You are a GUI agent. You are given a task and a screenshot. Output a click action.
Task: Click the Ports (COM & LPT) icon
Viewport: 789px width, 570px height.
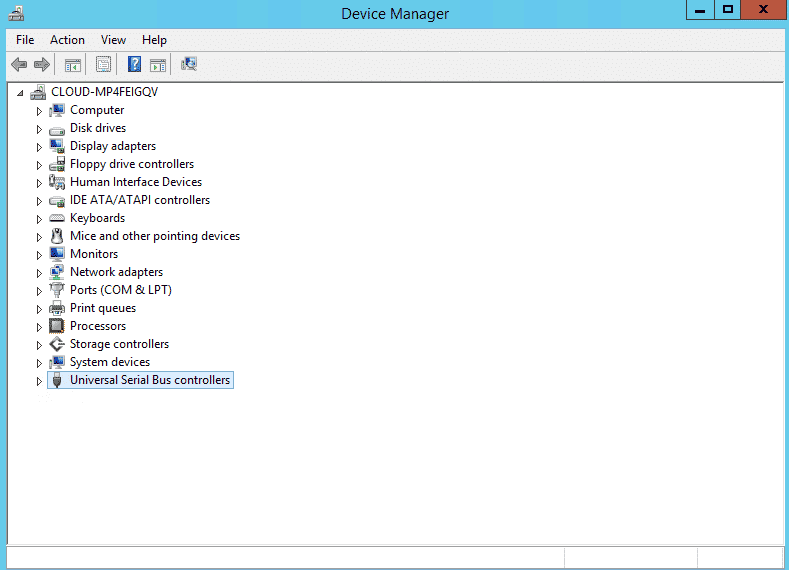tap(57, 290)
